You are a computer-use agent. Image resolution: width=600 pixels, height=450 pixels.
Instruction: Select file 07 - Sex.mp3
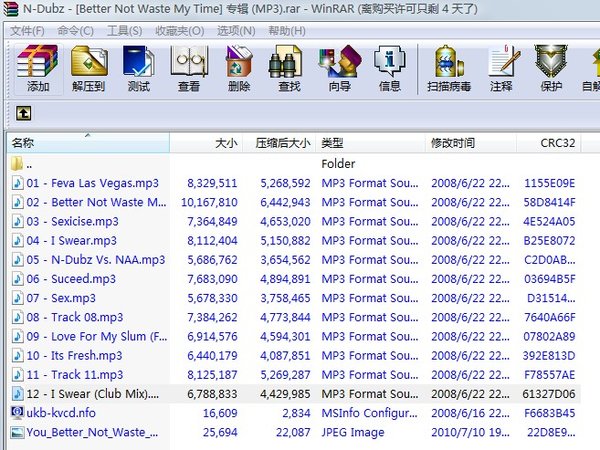click(61, 298)
